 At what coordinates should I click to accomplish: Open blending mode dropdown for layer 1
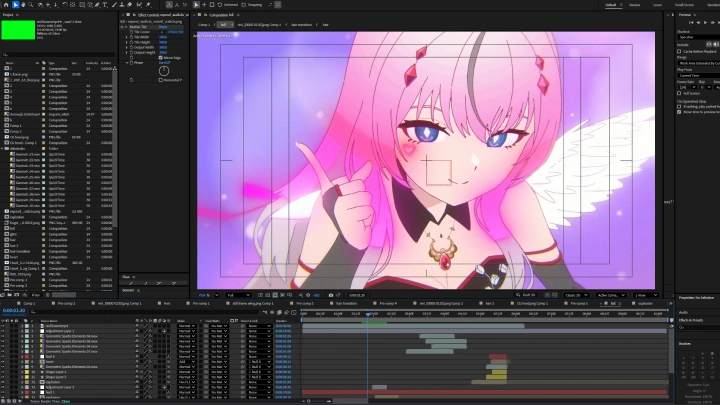pyautogui.click(x=186, y=326)
